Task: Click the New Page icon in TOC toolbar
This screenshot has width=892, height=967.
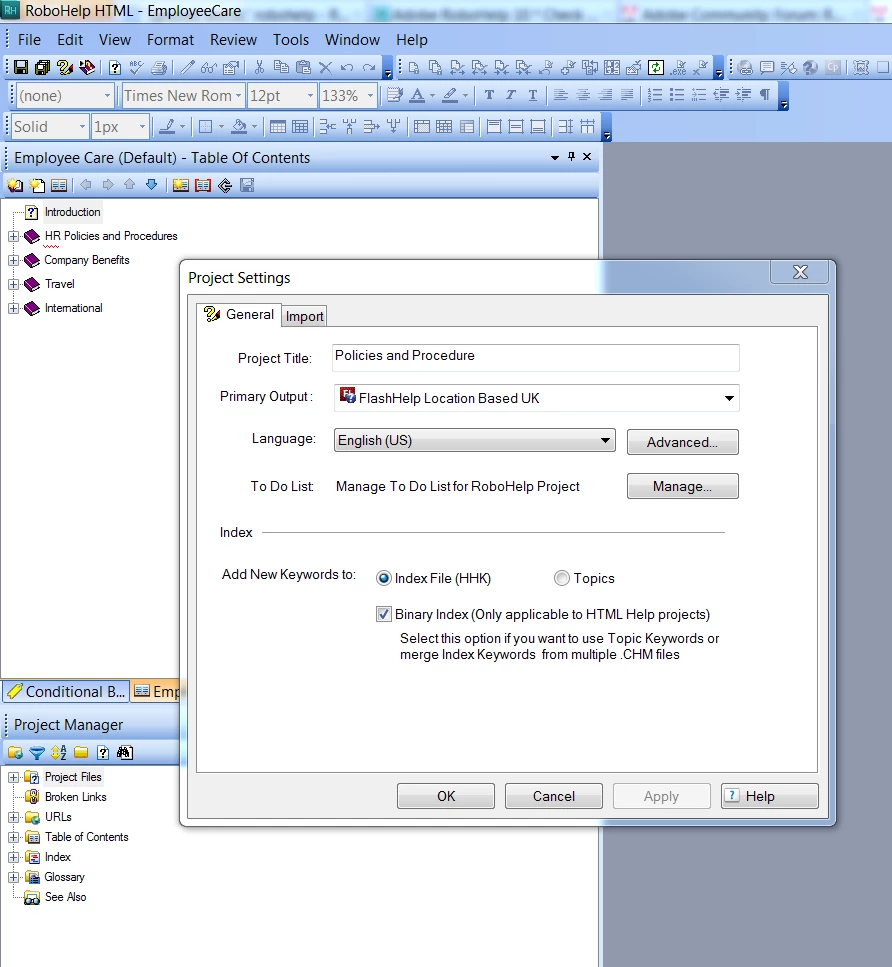Action: click(x=38, y=185)
